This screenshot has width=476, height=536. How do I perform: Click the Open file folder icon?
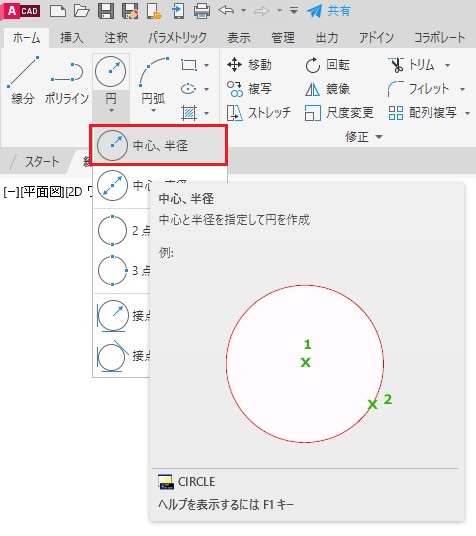82,11
